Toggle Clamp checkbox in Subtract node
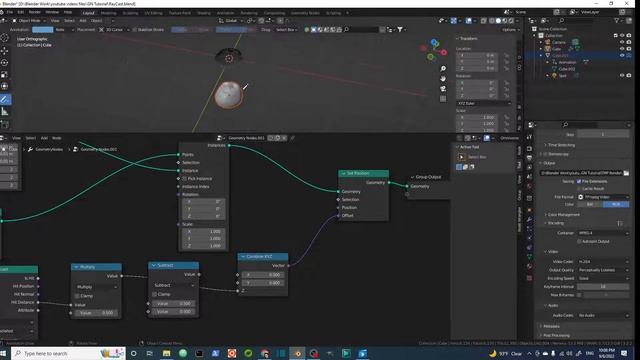Viewport: 640px width, 360px height. (x=154, y=294)
